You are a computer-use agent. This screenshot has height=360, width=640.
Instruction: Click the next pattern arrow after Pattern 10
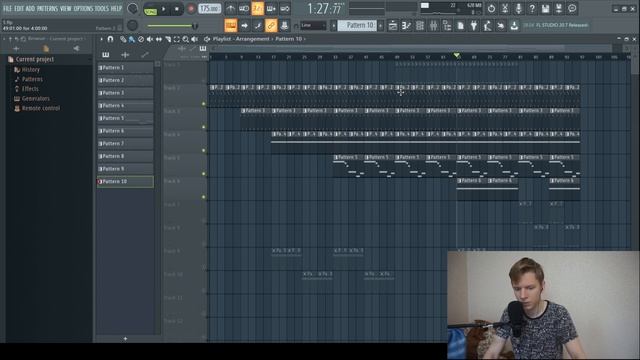[381, 25]
